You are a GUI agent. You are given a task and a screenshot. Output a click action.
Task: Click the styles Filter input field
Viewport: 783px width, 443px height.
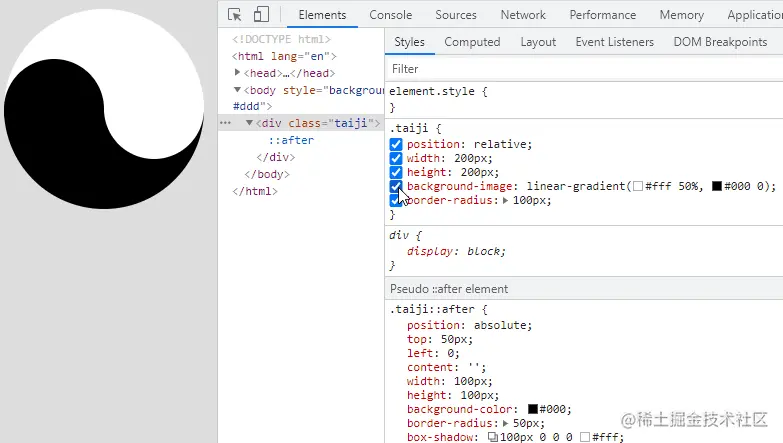click(x=584, y=69)
